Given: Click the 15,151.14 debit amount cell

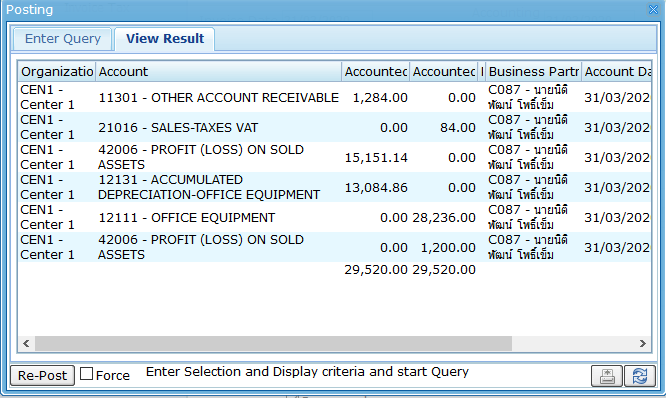Looking at the screenshot, I should point(376,158).
